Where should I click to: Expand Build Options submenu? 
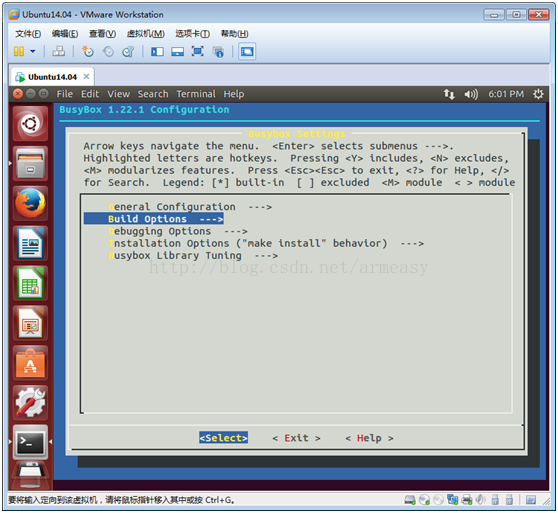pyautogui.click(x=154, y=219)
